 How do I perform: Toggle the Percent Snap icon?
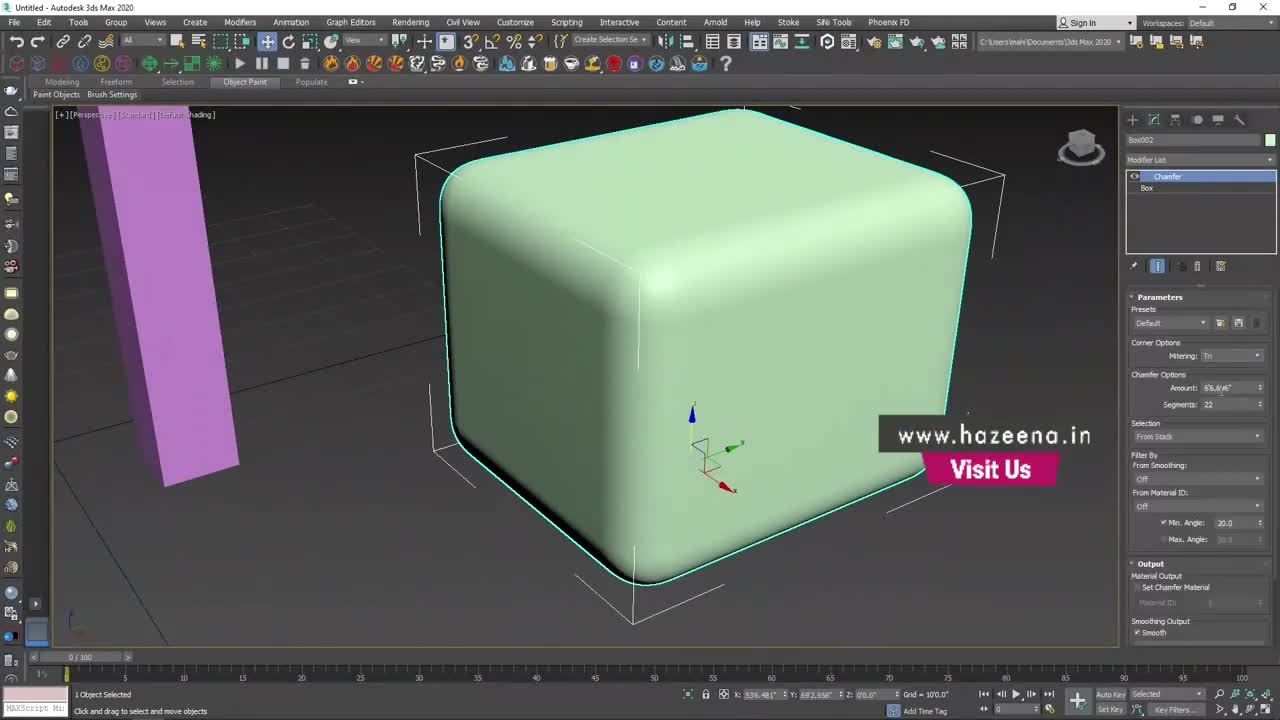tap(514, 41)
